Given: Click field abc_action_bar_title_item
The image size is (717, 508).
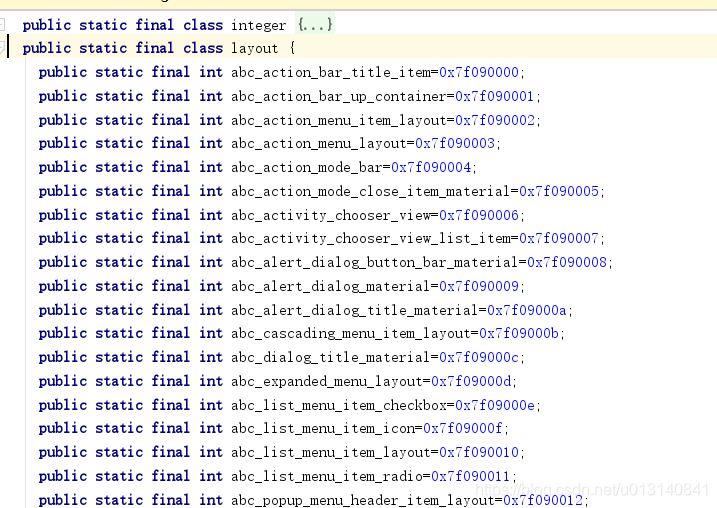Looking at the screenshot, I should [331, 72].
